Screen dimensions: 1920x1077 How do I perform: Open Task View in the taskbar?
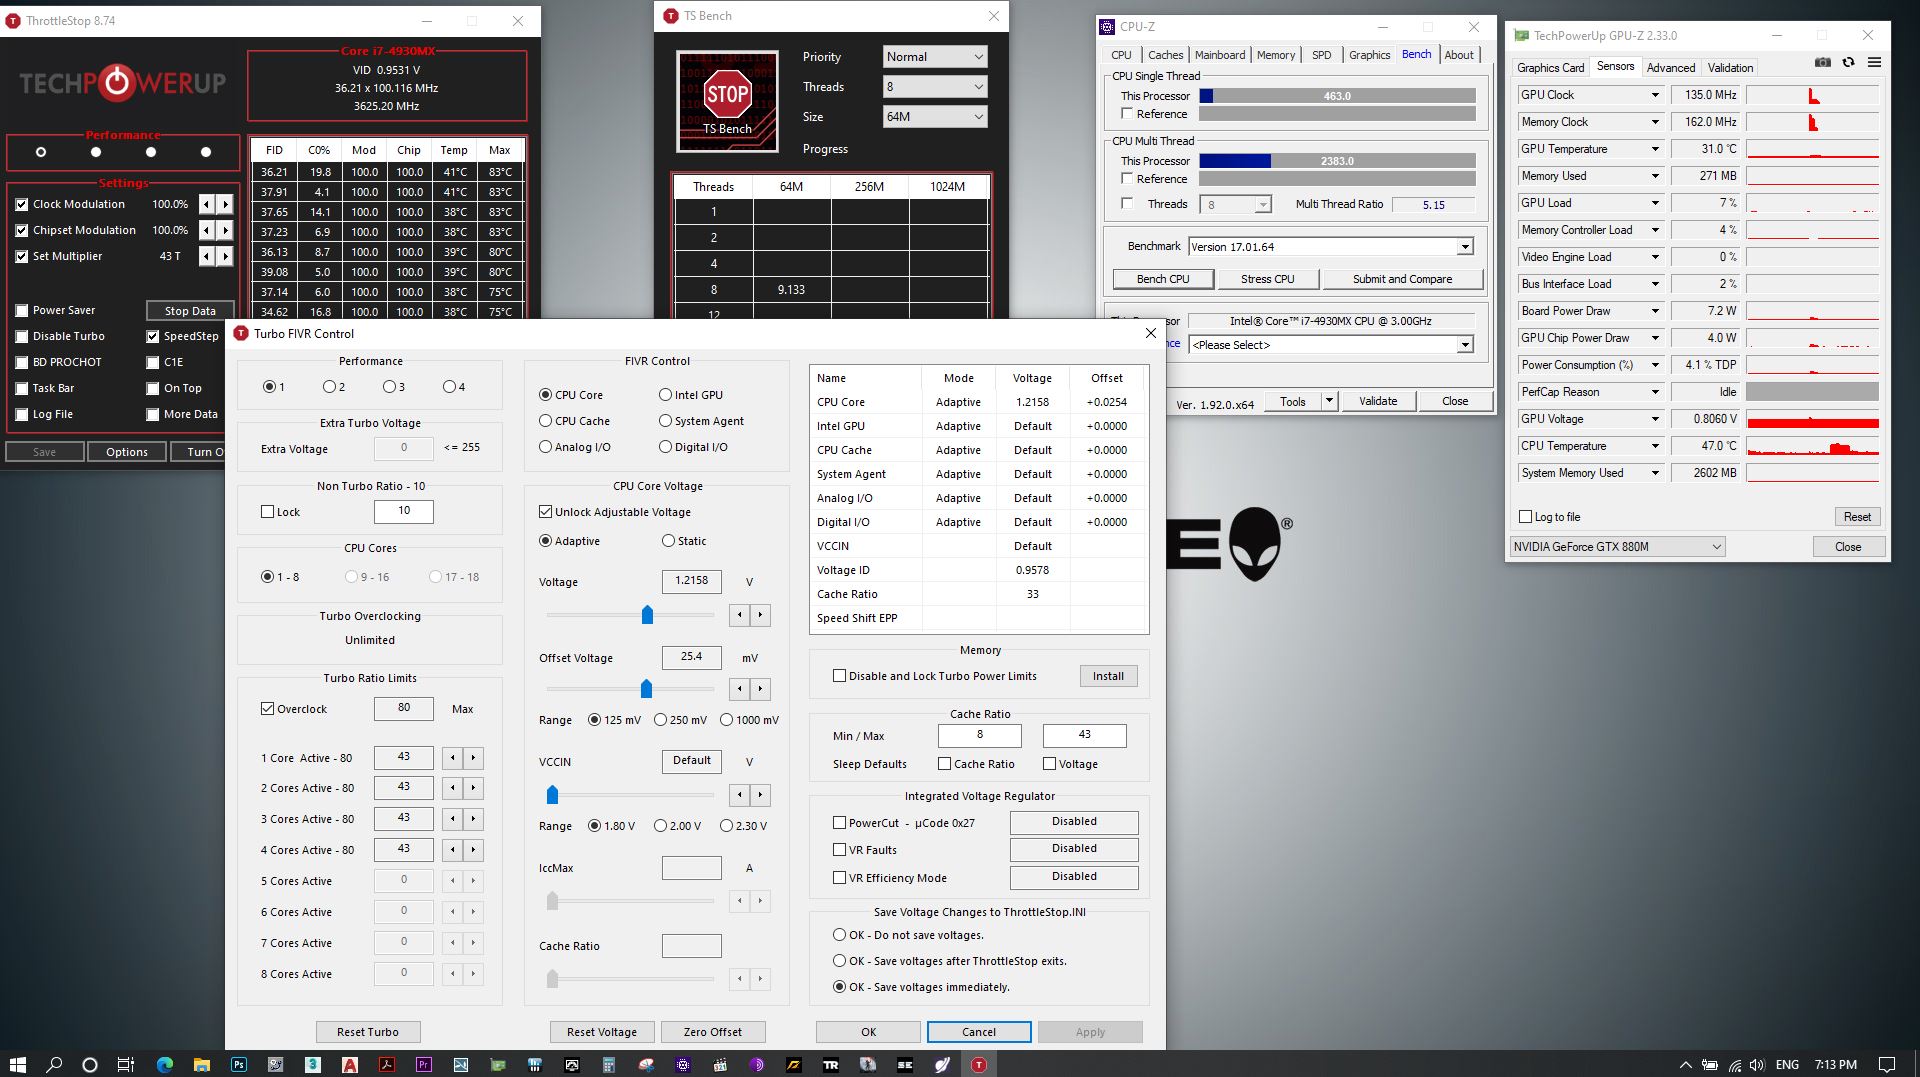126,1064
